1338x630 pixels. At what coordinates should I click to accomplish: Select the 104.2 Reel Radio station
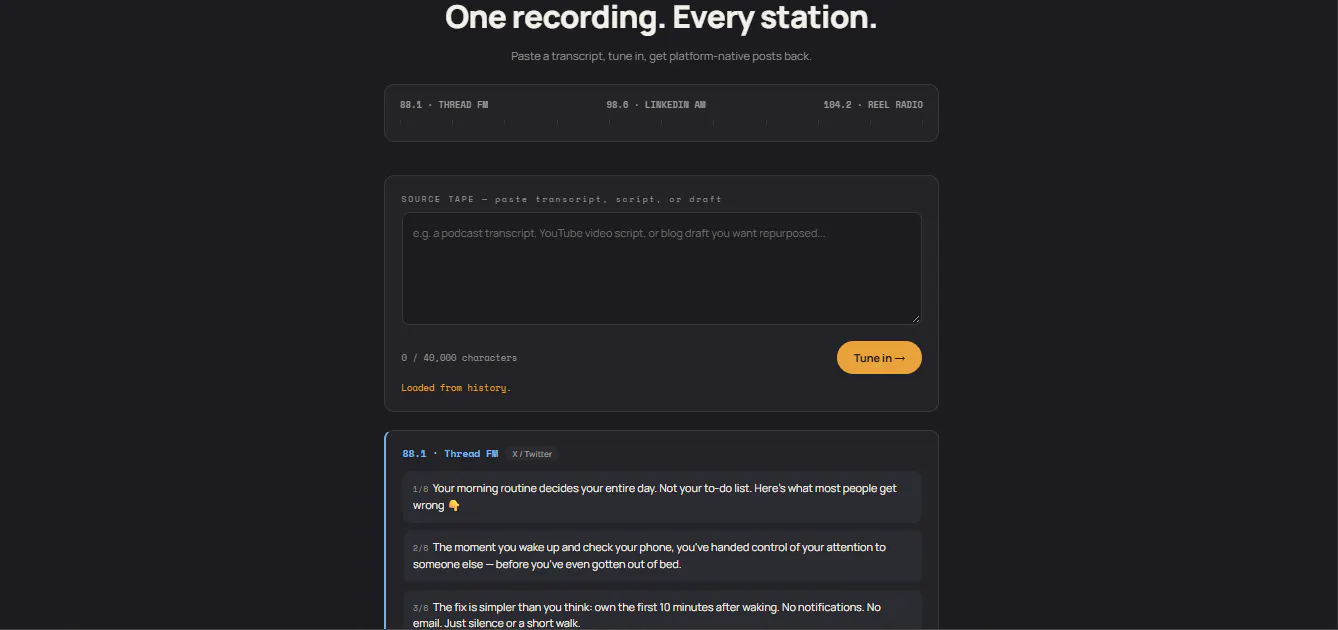click(873, 105)
